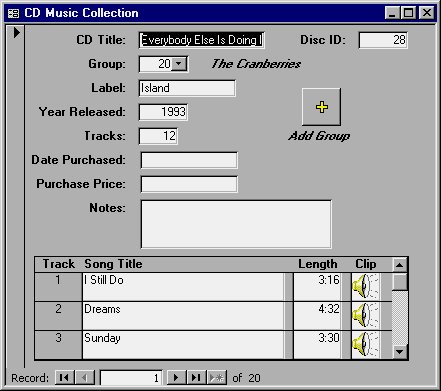Click the Add Group plus button
This screenshot has width=441, height=391.
click(321, 107)
